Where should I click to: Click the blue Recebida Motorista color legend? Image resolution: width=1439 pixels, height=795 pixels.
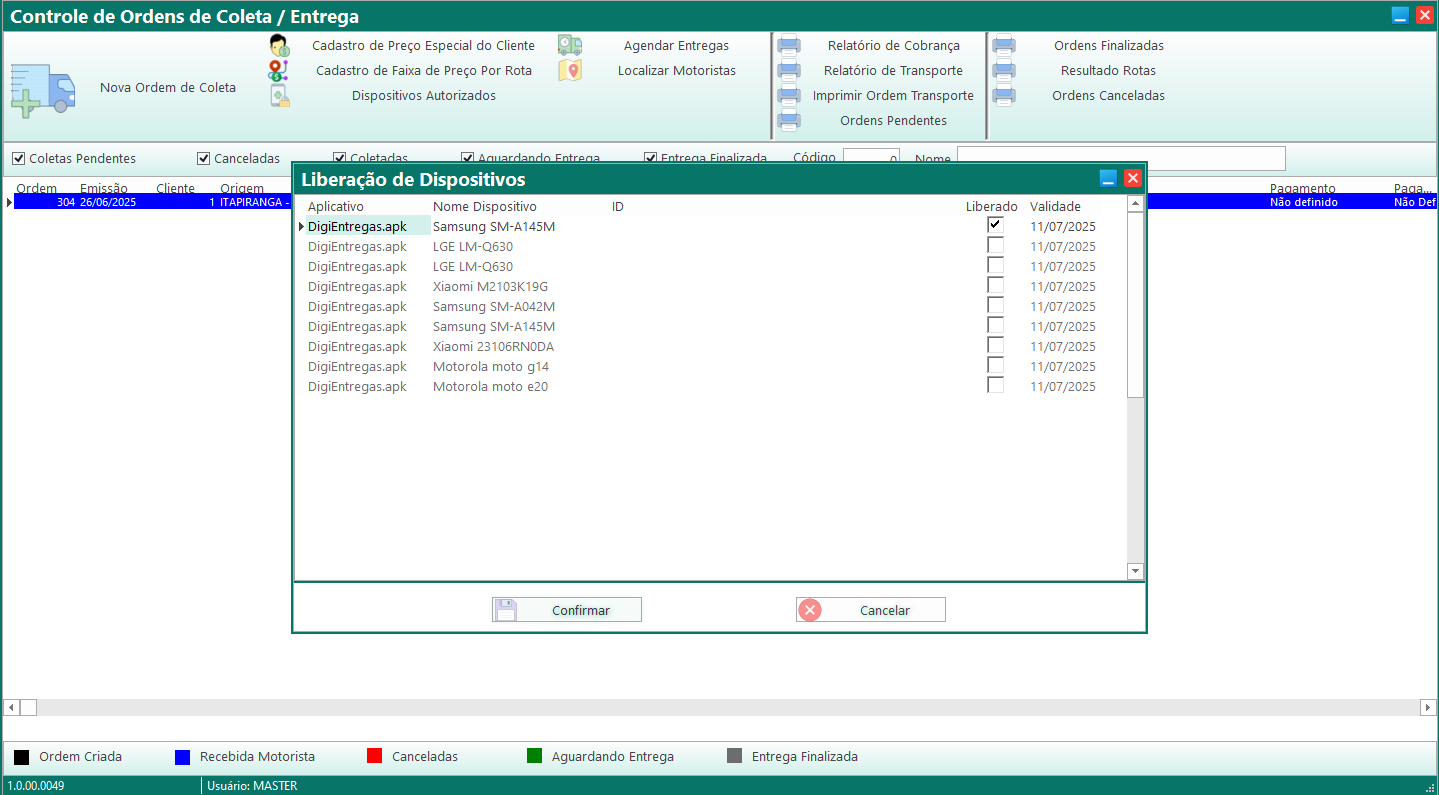click(182, 757)
